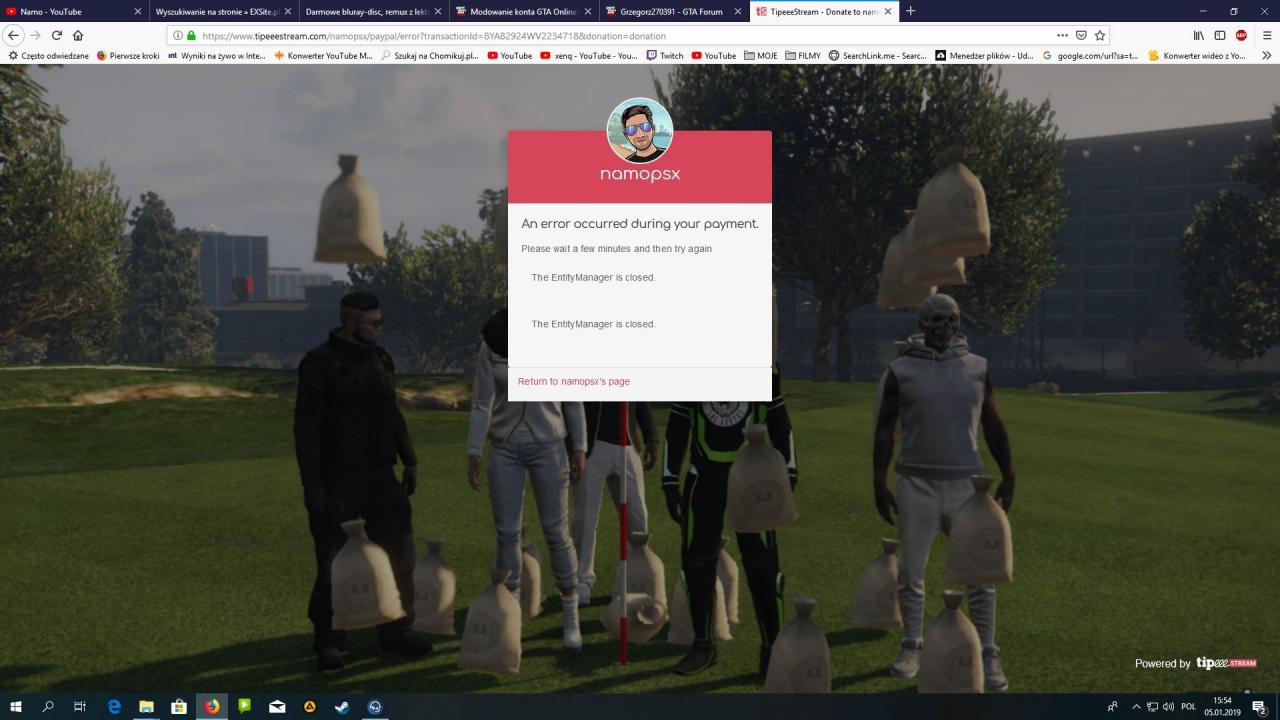Open clock showing 15:54
The image size is (1280, 720).
(1222, 706)
